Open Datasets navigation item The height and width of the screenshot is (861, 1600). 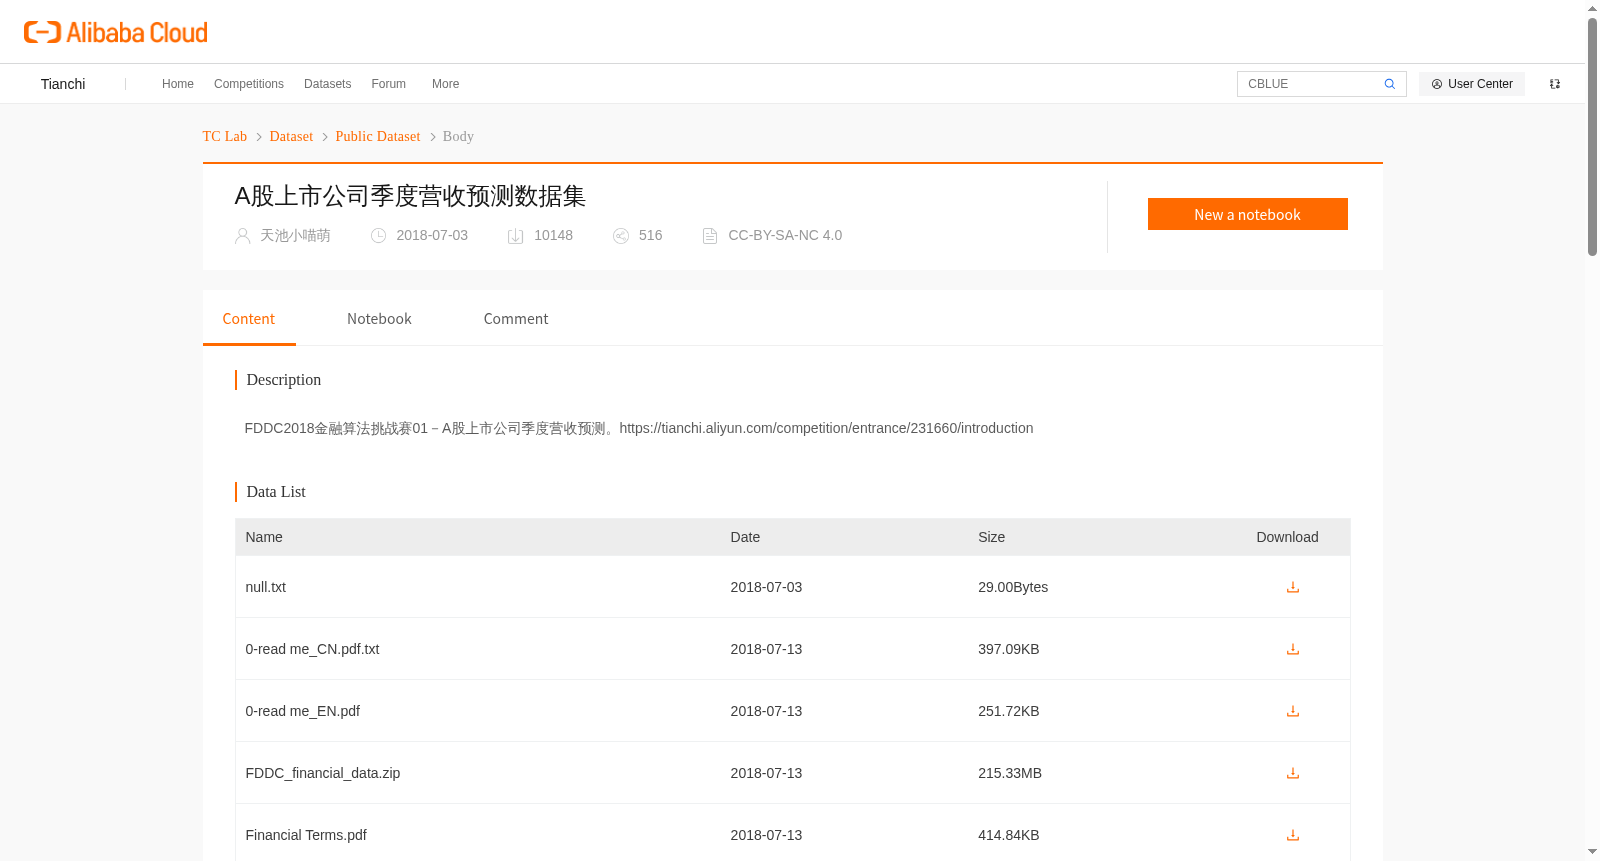click(327, 84)
